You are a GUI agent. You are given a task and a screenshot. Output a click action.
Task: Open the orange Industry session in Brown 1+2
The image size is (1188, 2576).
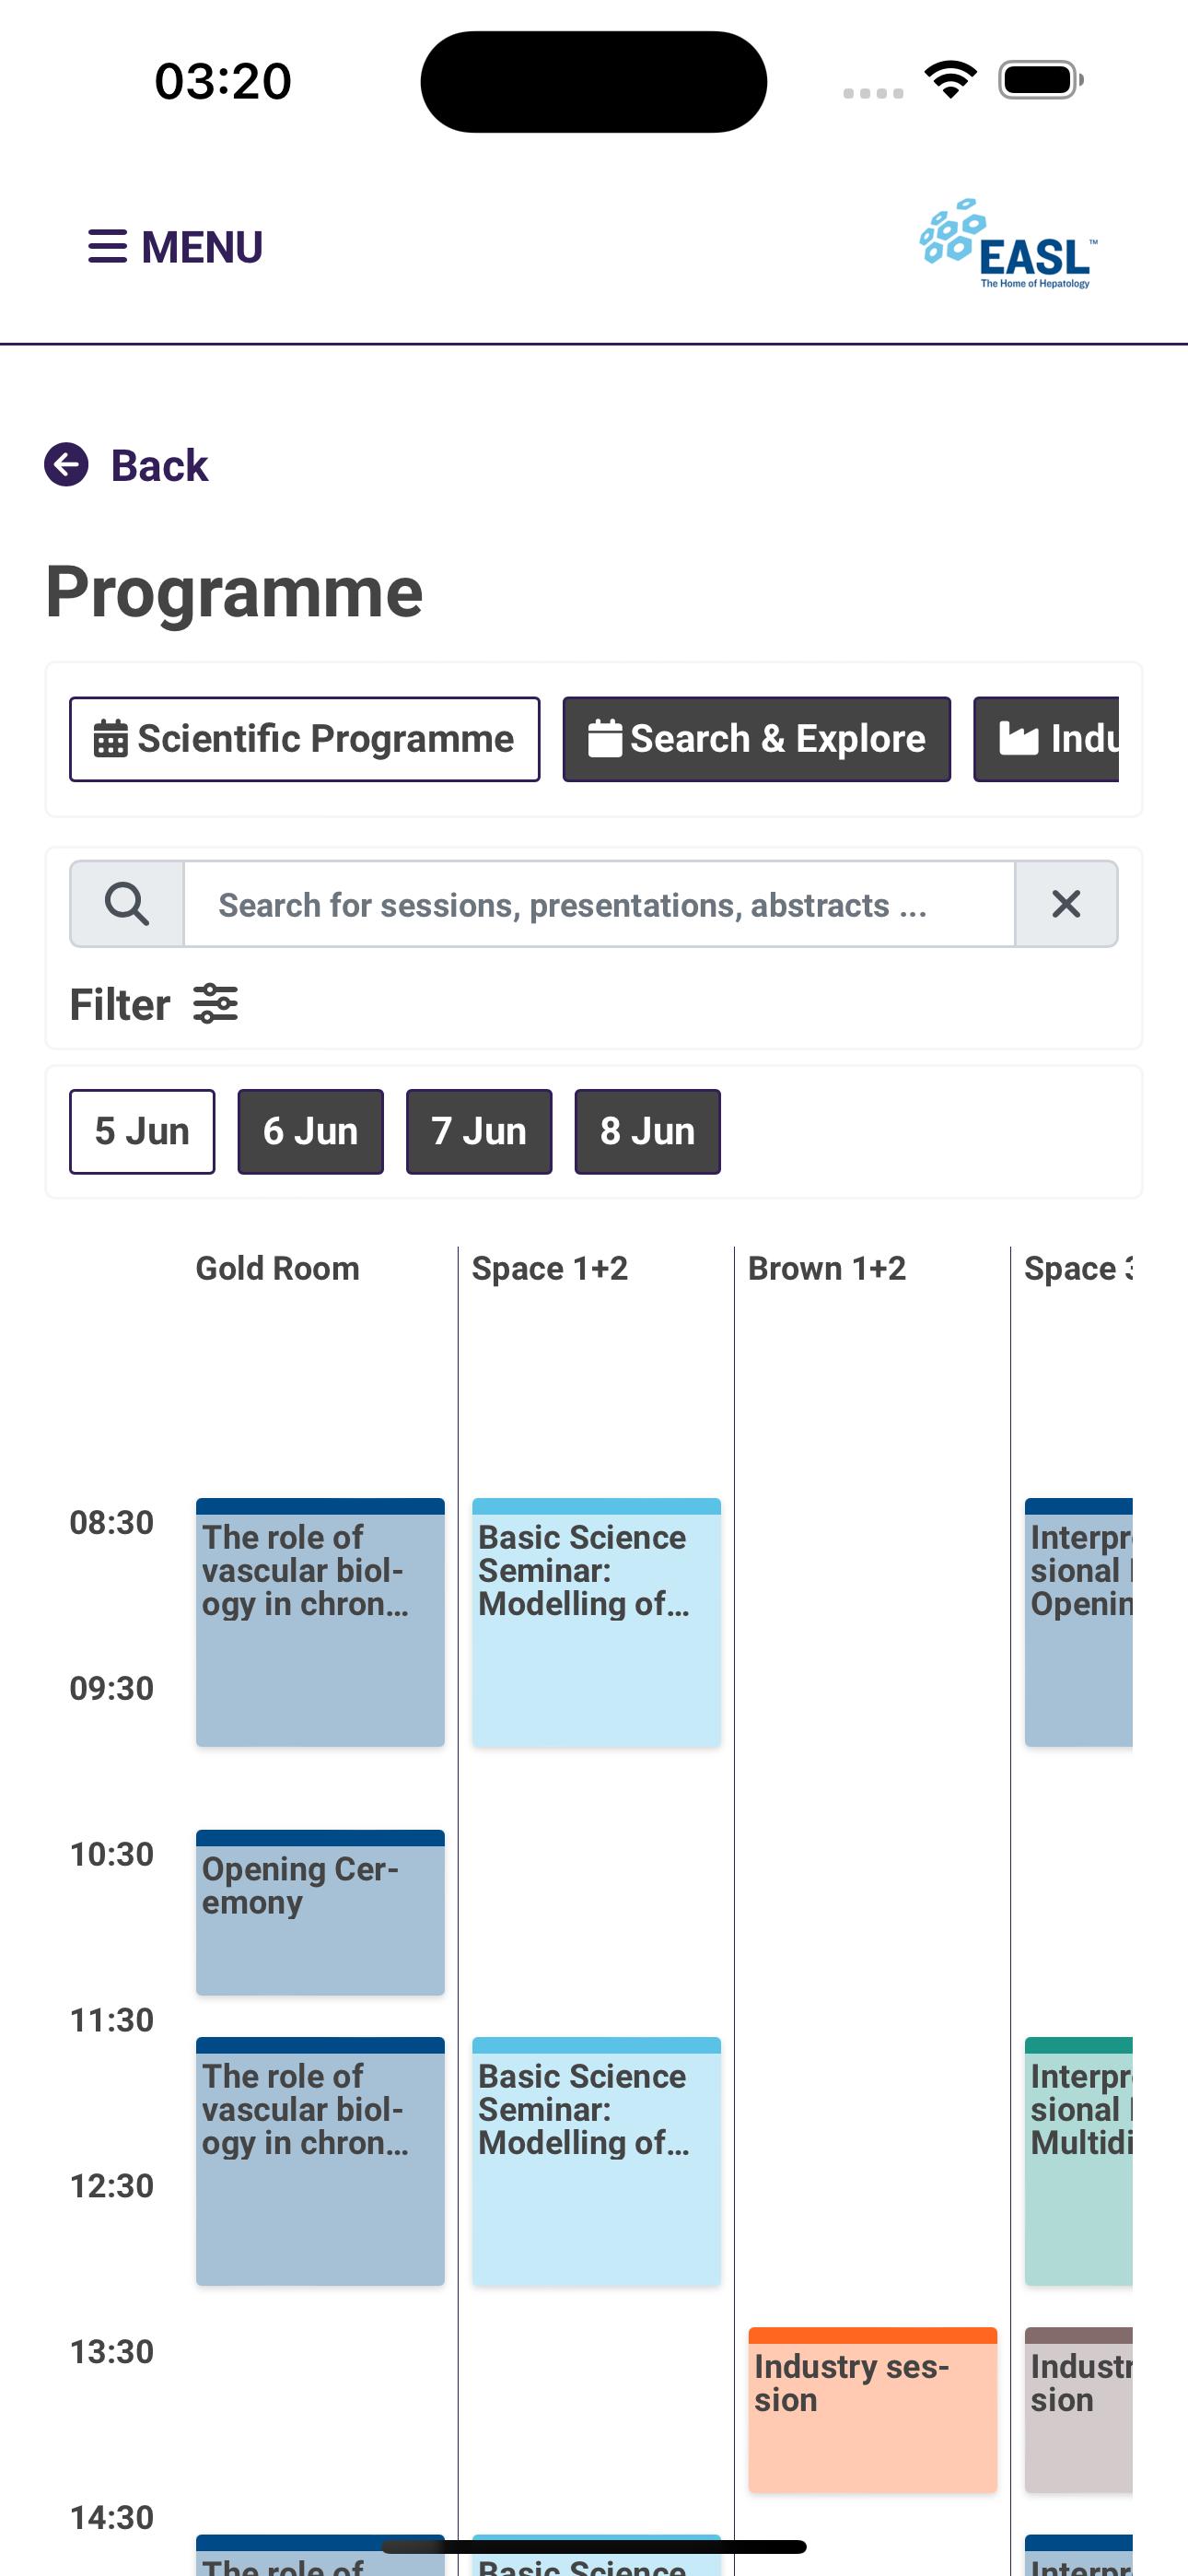click(873, 2409)
